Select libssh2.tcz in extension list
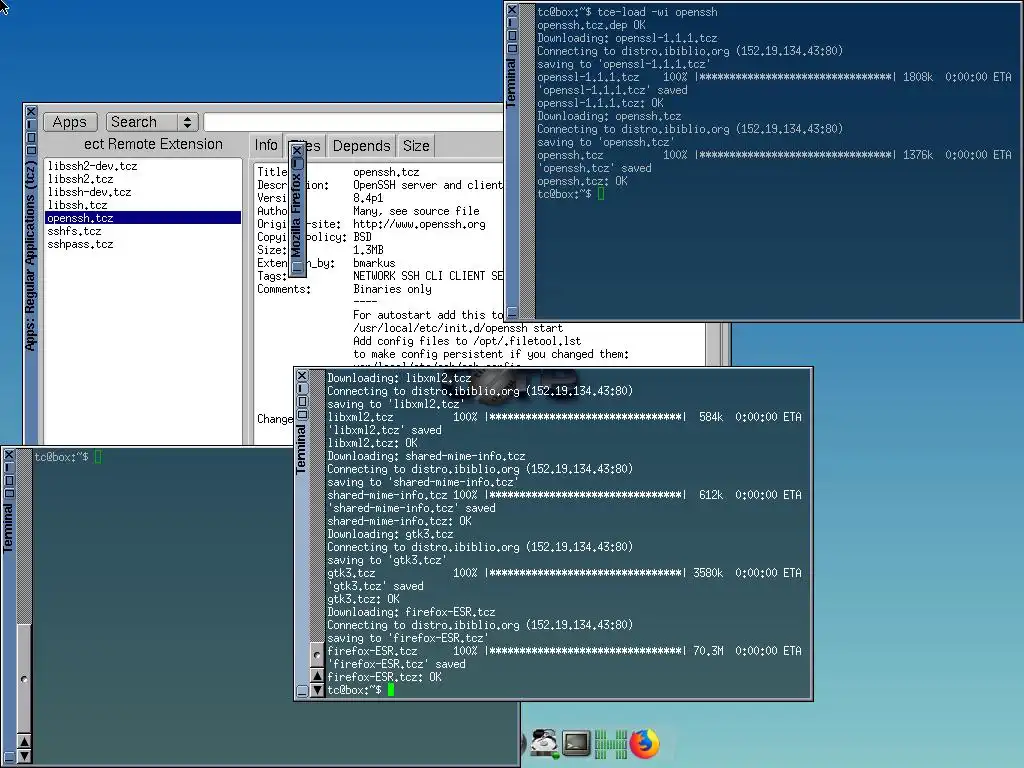Screen dimensions: 1024x768 coord(142,179)
